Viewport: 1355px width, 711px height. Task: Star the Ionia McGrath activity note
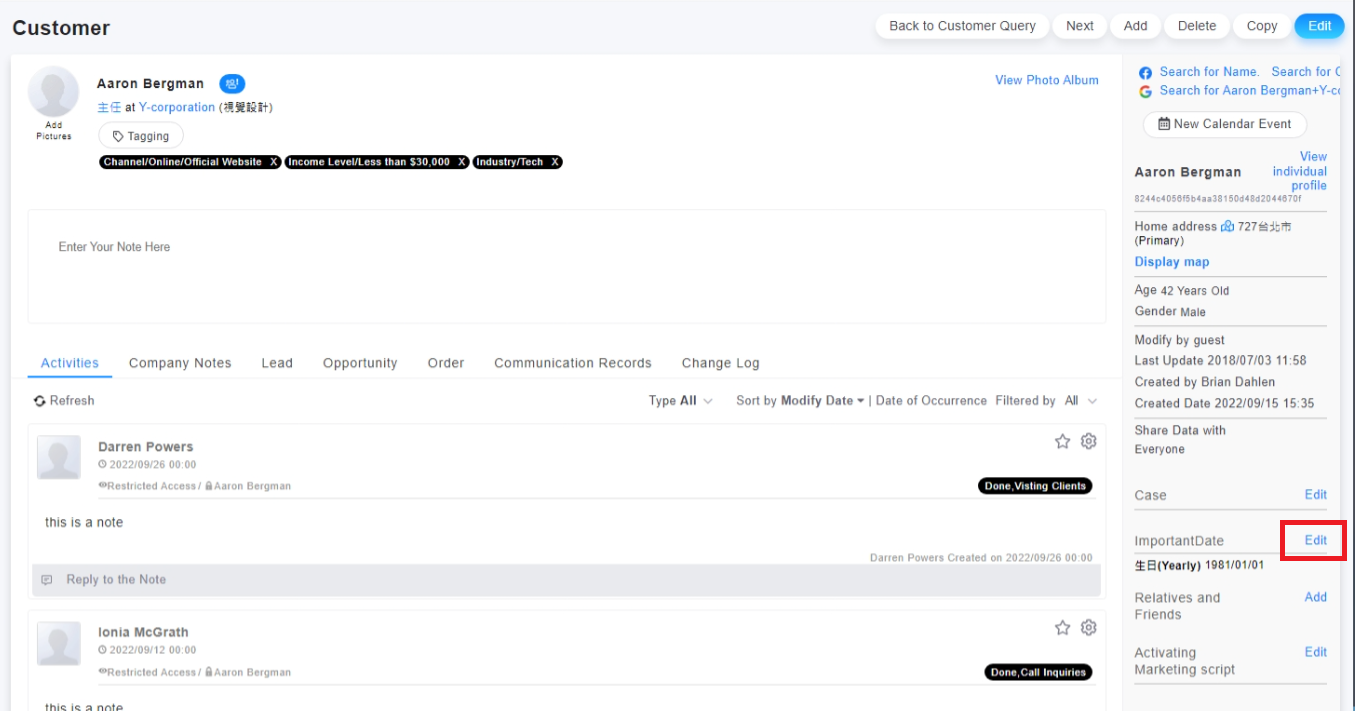coord(1062,627)
